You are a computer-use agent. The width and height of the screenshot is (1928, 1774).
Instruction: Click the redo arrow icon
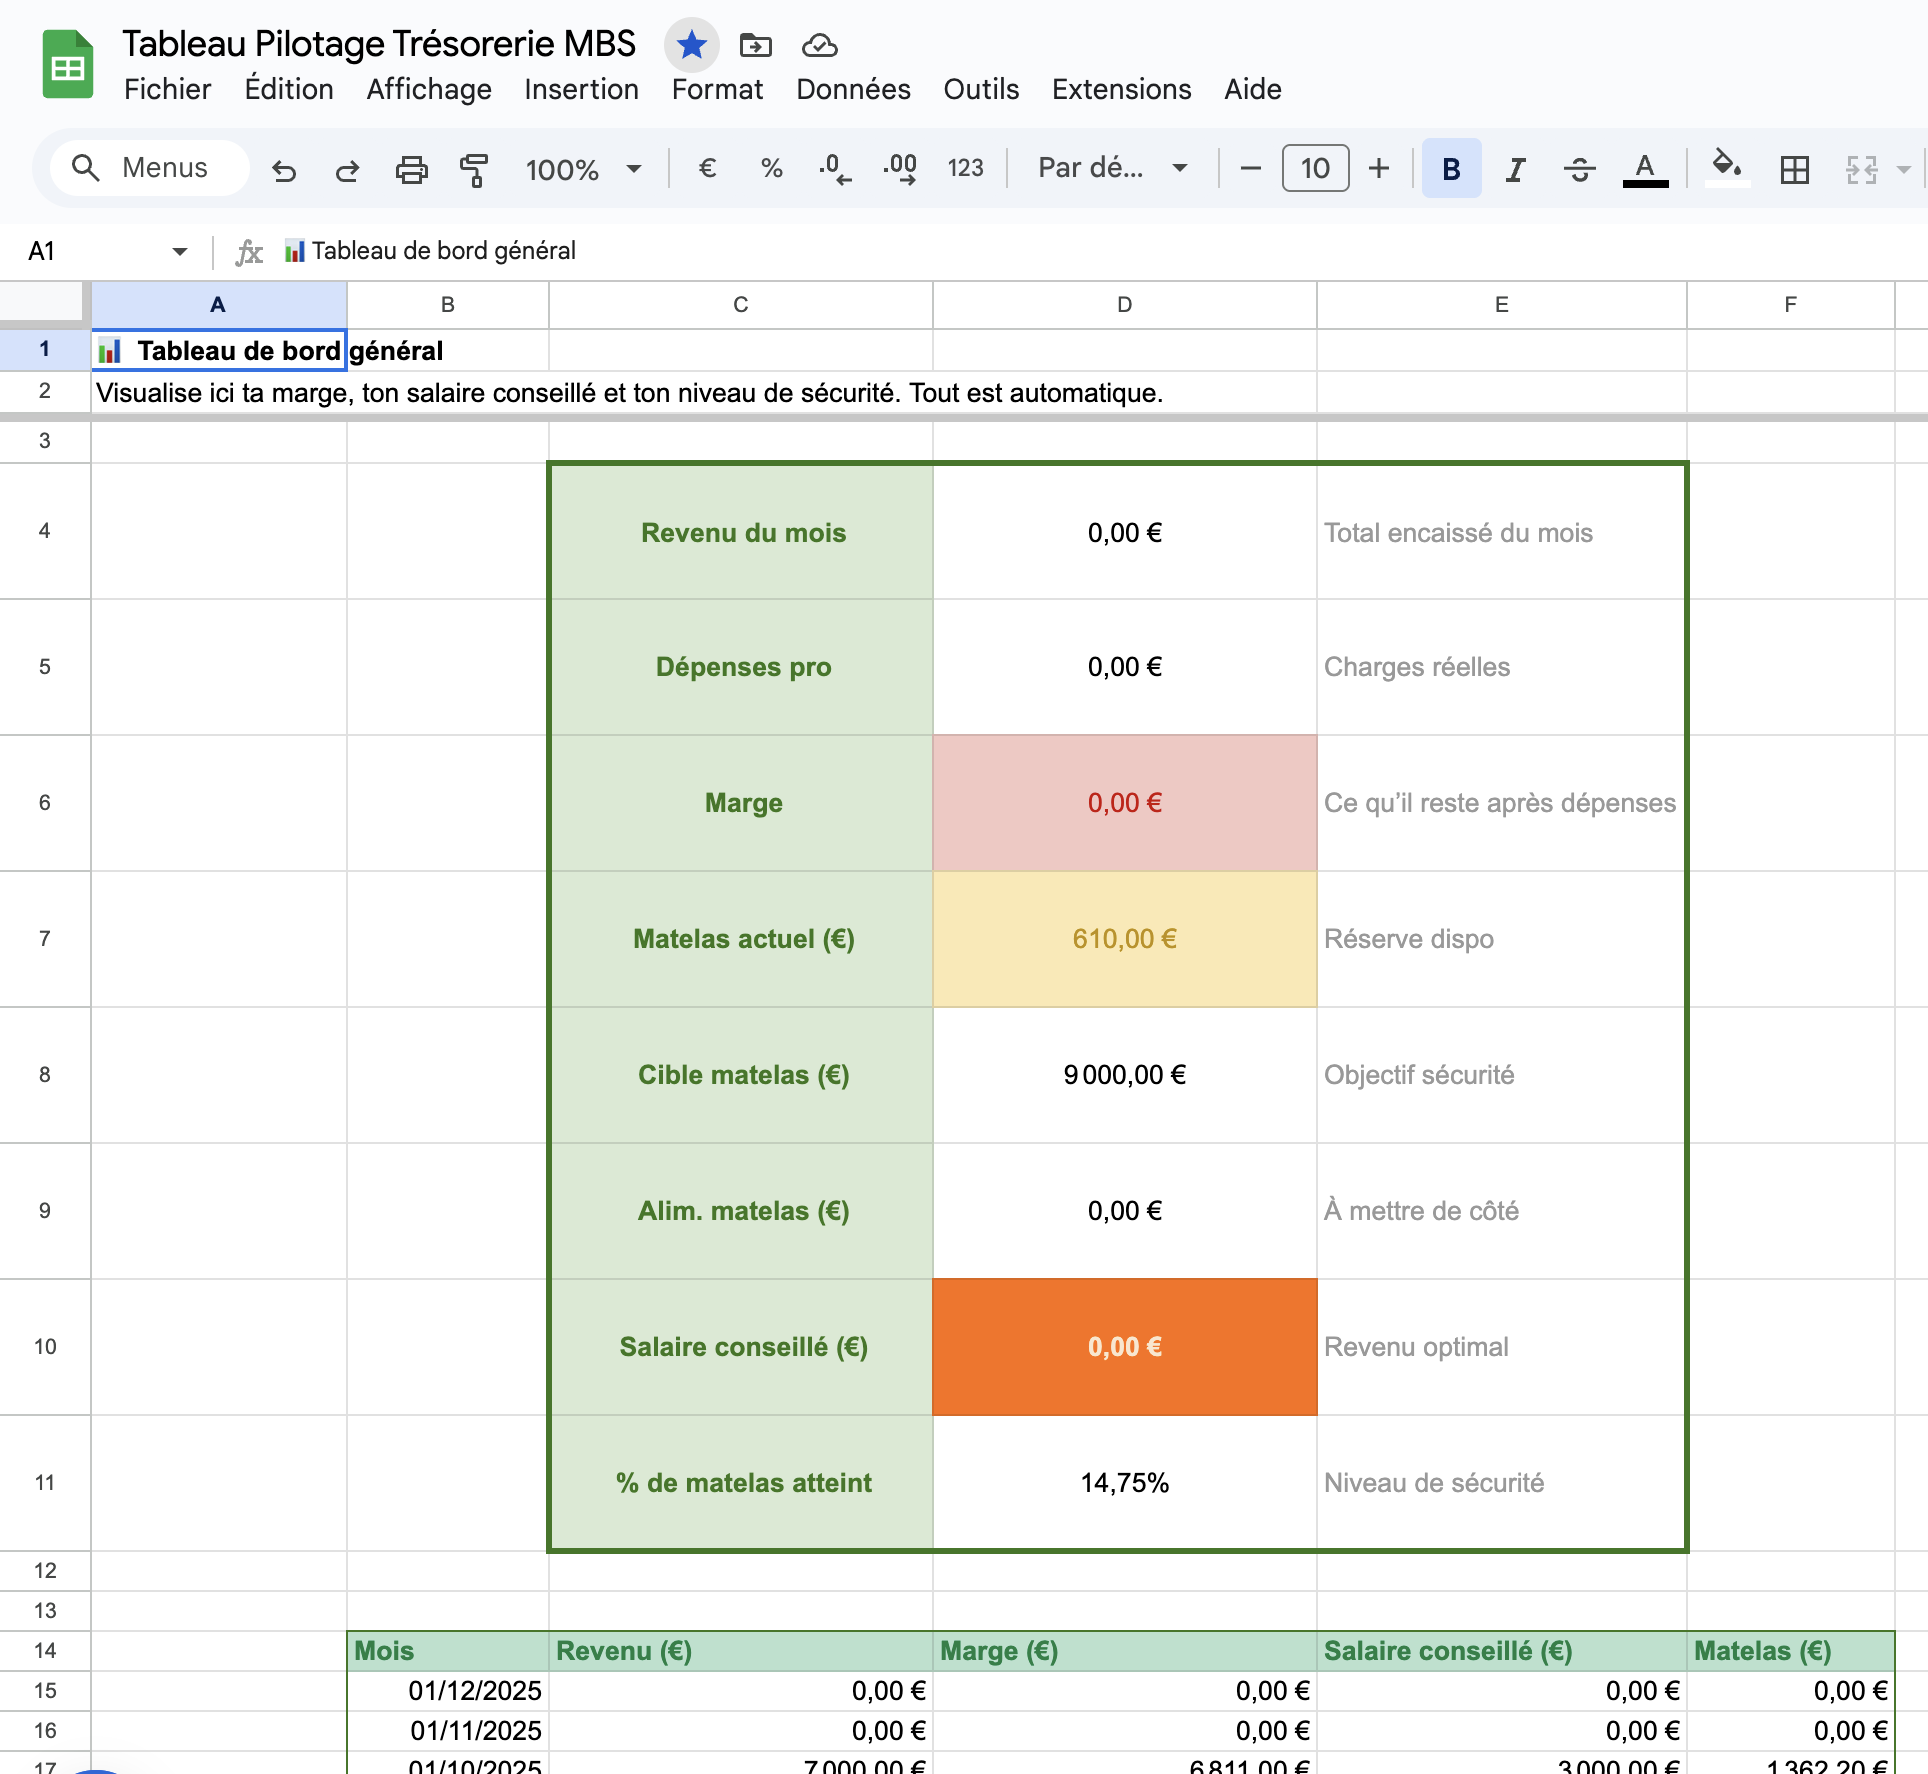click(347, 169)
